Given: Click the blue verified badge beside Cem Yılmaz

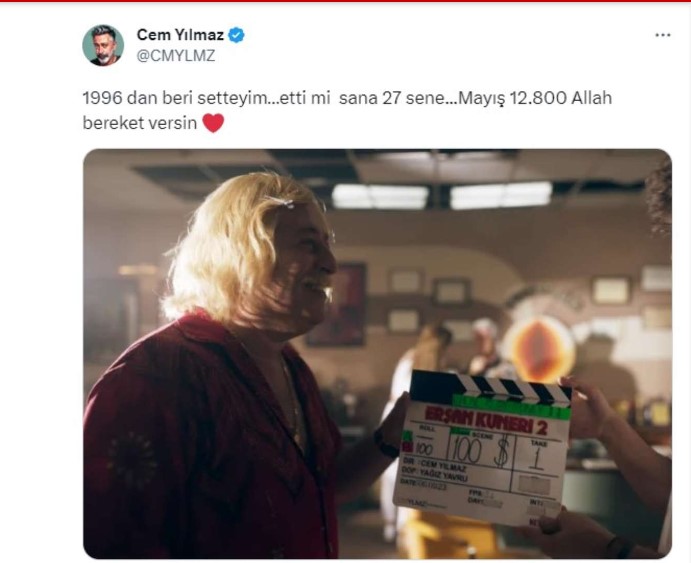Looking at the screenshot, I should 237,35.
